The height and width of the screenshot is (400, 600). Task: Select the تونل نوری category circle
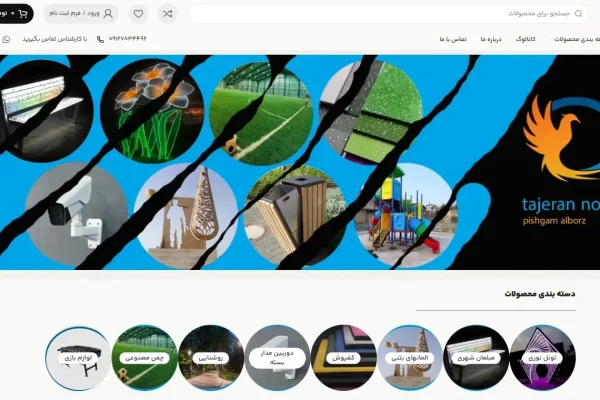(543, 358)
